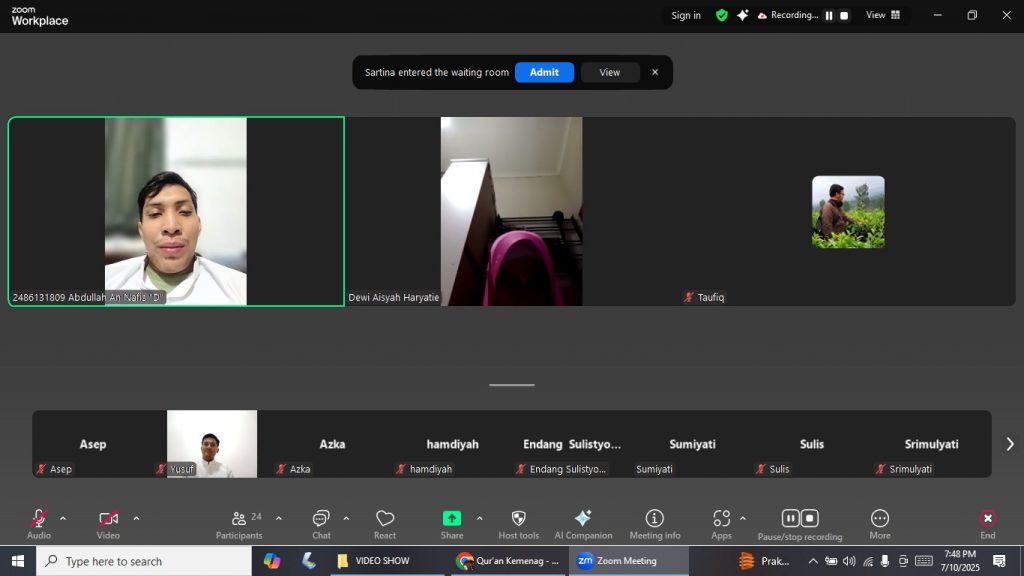Screen dimensions: 1024x576
Task: Expand video options arrow beside Video
Action: coord(136,518)
